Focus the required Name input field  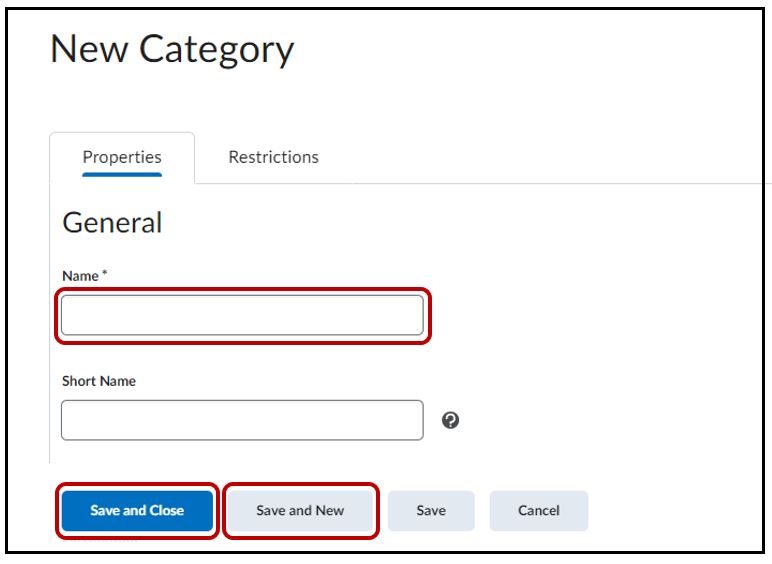click(242, 315)
